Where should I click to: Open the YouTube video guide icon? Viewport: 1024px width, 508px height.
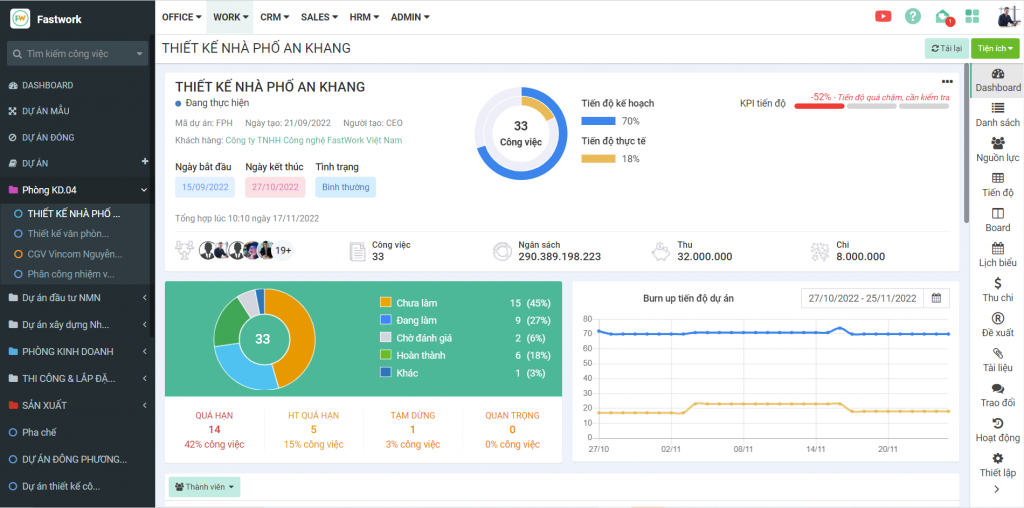click(x=883, y=16)
